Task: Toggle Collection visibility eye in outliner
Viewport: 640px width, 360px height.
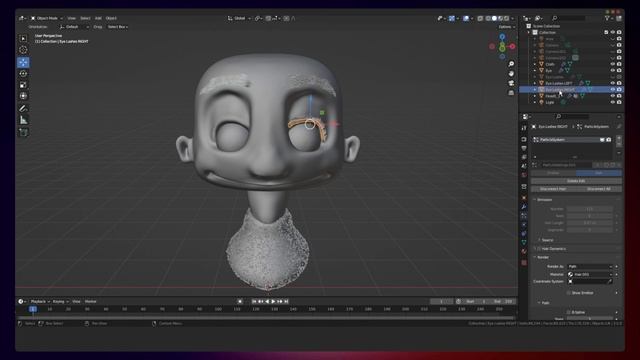Action: tap(613, 32)
